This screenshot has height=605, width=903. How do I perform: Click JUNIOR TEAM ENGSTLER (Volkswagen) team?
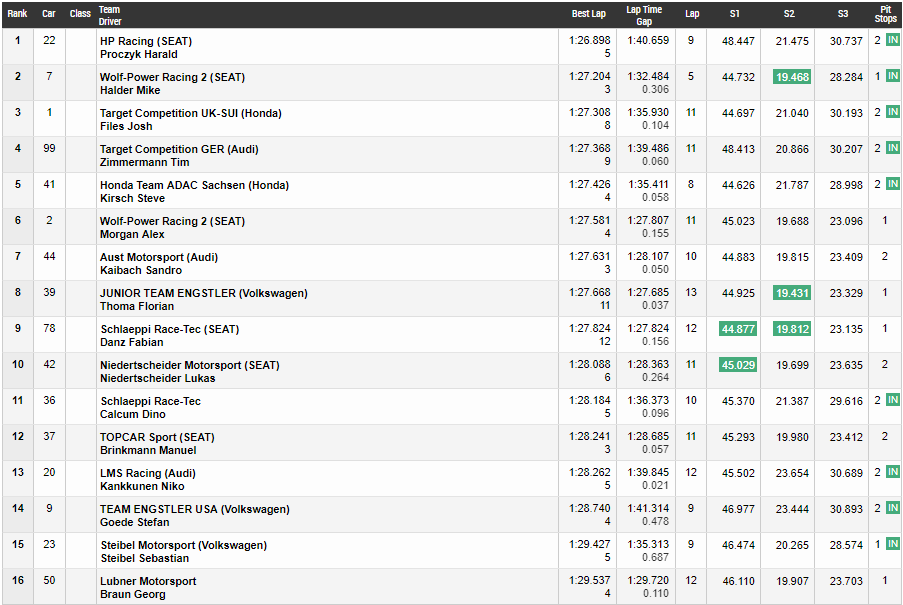[x=204, y=293]
